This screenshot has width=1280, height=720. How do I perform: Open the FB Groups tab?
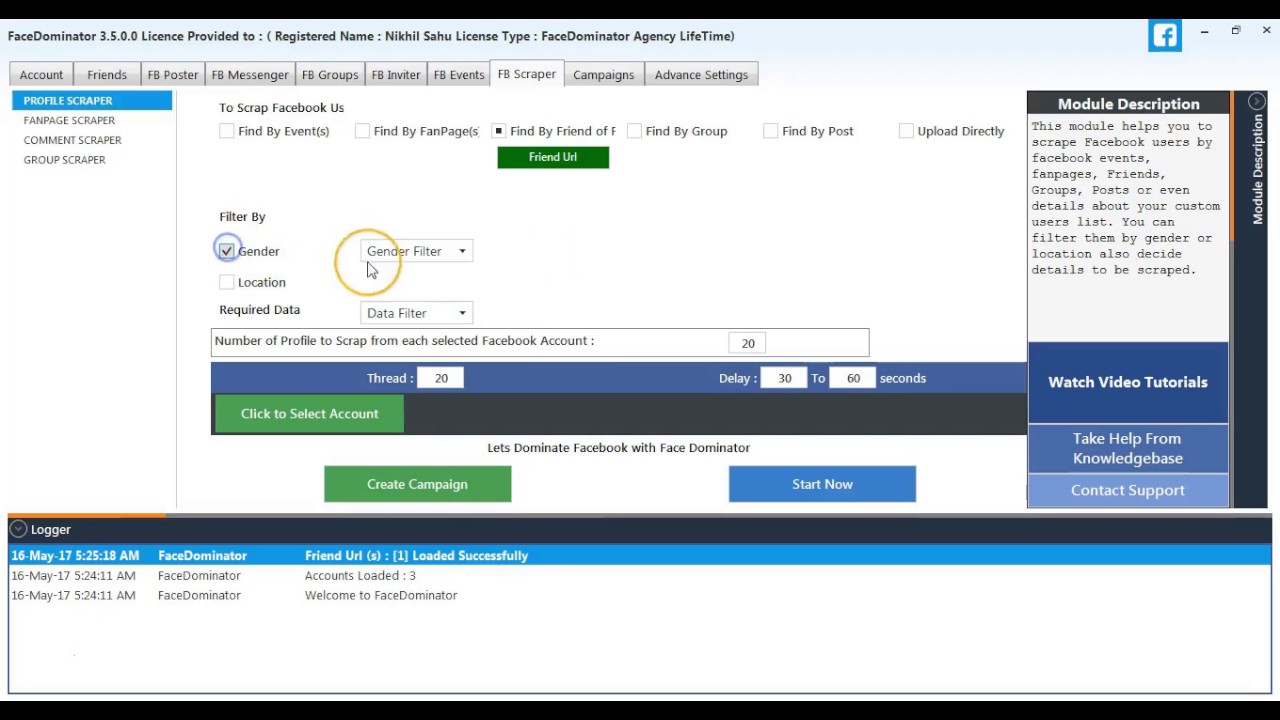coord(330,75)
